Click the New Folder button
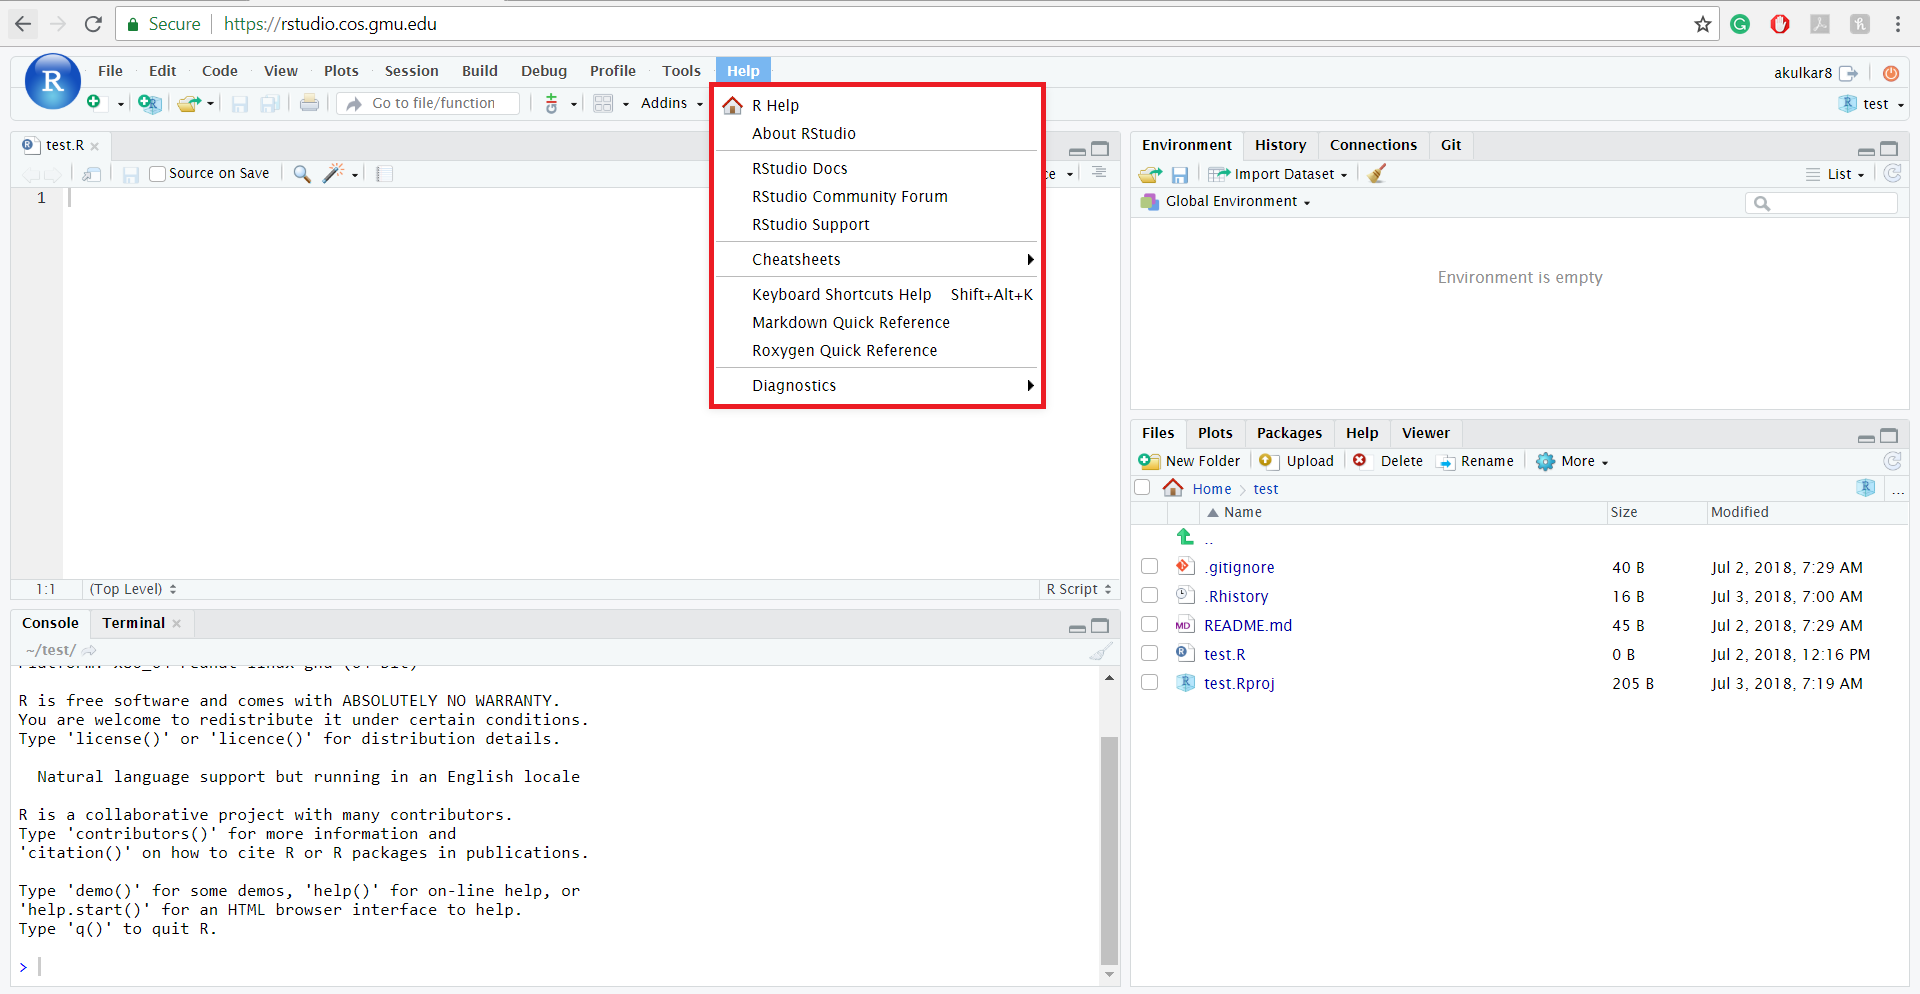Image resolution: width=1920 pixels, height=994 pixels. tap(1190, 461)
